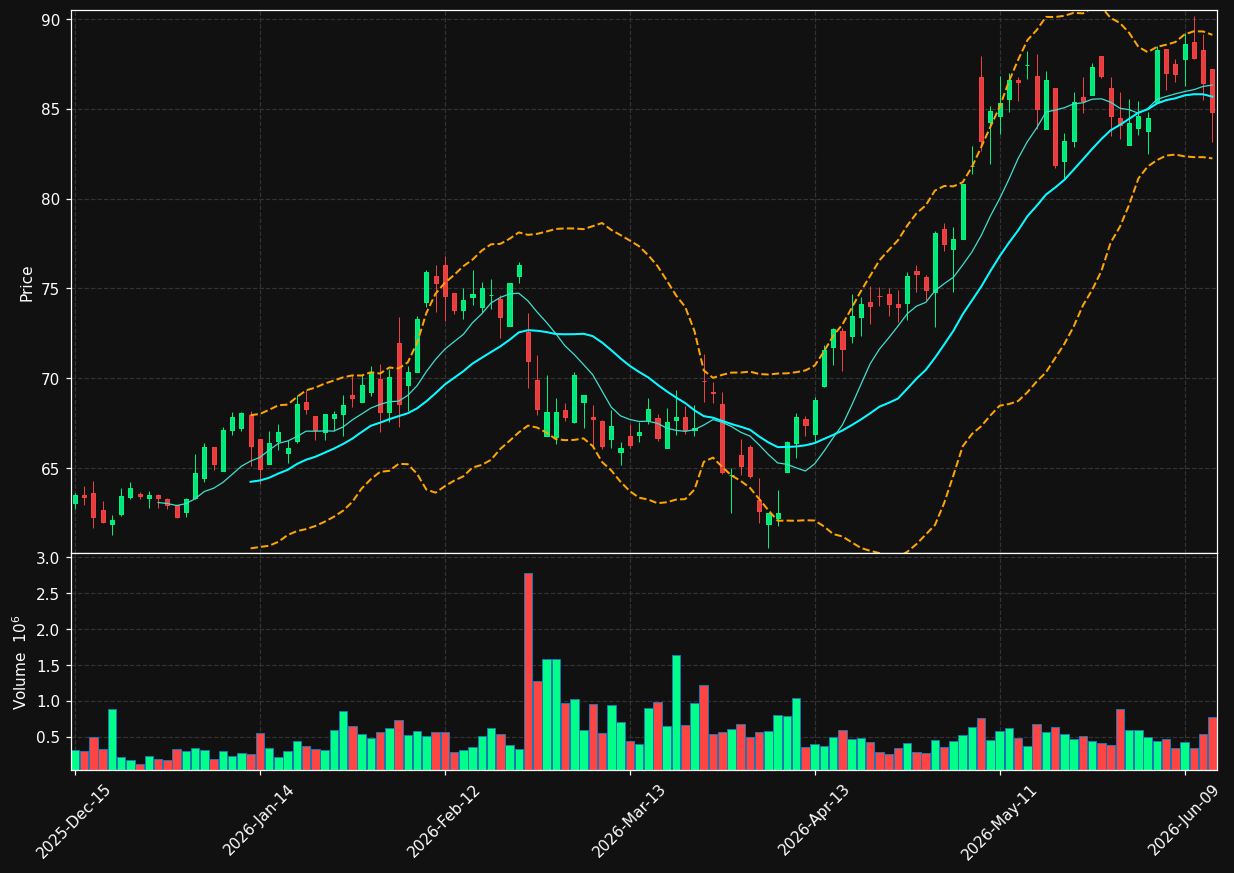
Task: Click the 2026-Jan-14 date label
Action: [x=259, y=820]
